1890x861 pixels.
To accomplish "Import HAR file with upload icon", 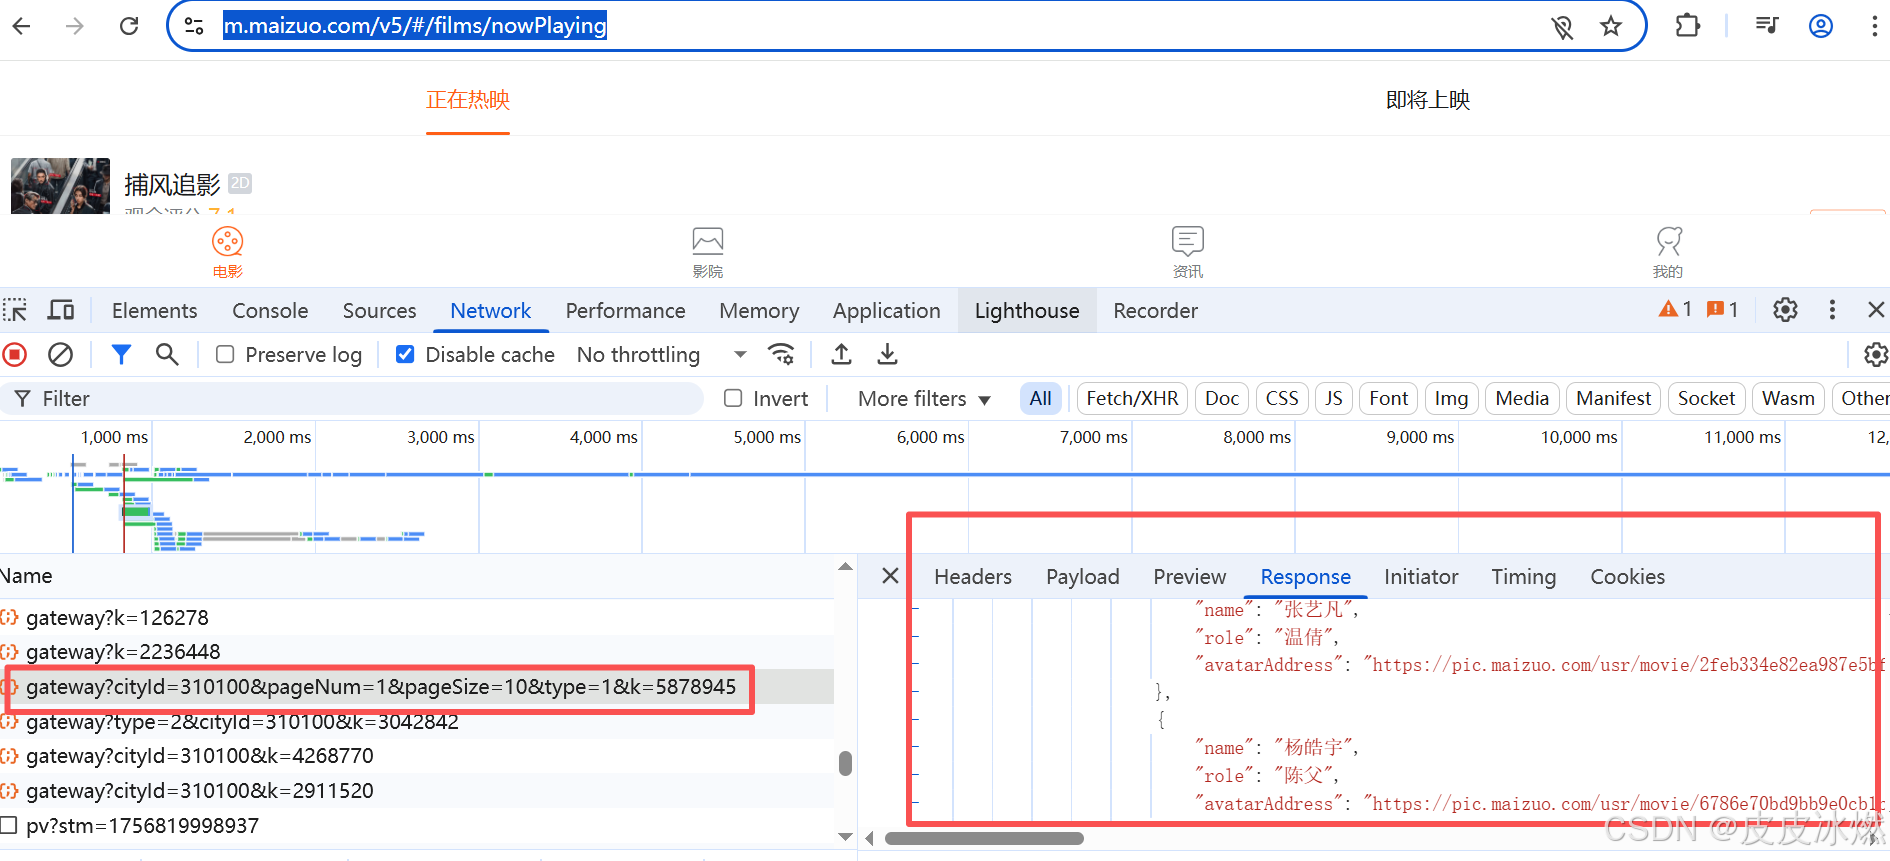I will click(x=842, y=354).
